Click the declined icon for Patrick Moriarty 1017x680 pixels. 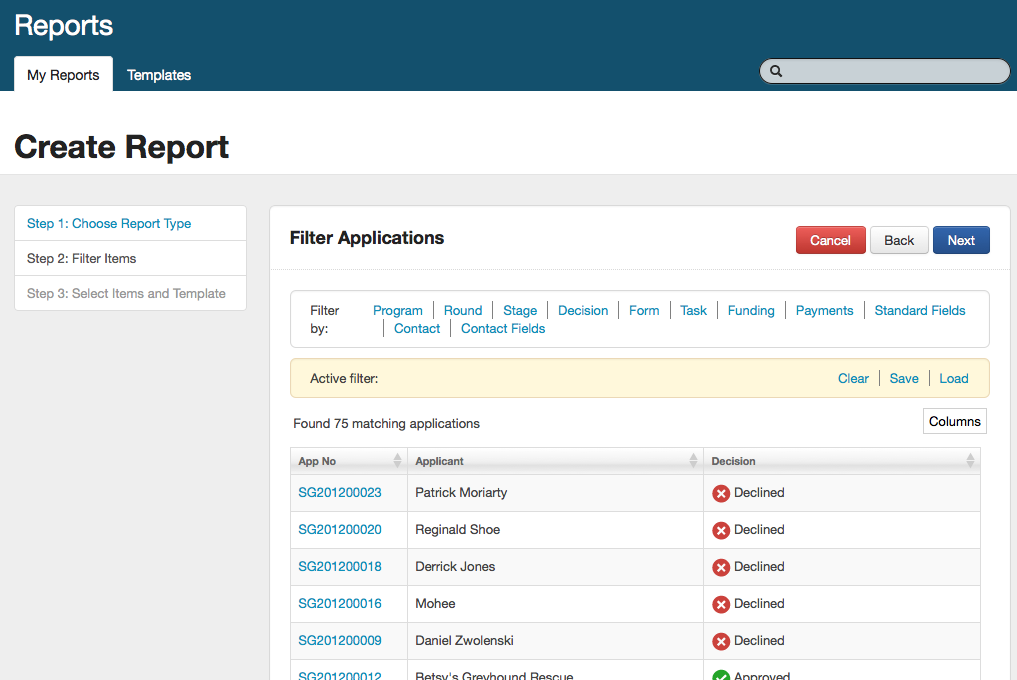pyautogui.click(x=720, y=493)
